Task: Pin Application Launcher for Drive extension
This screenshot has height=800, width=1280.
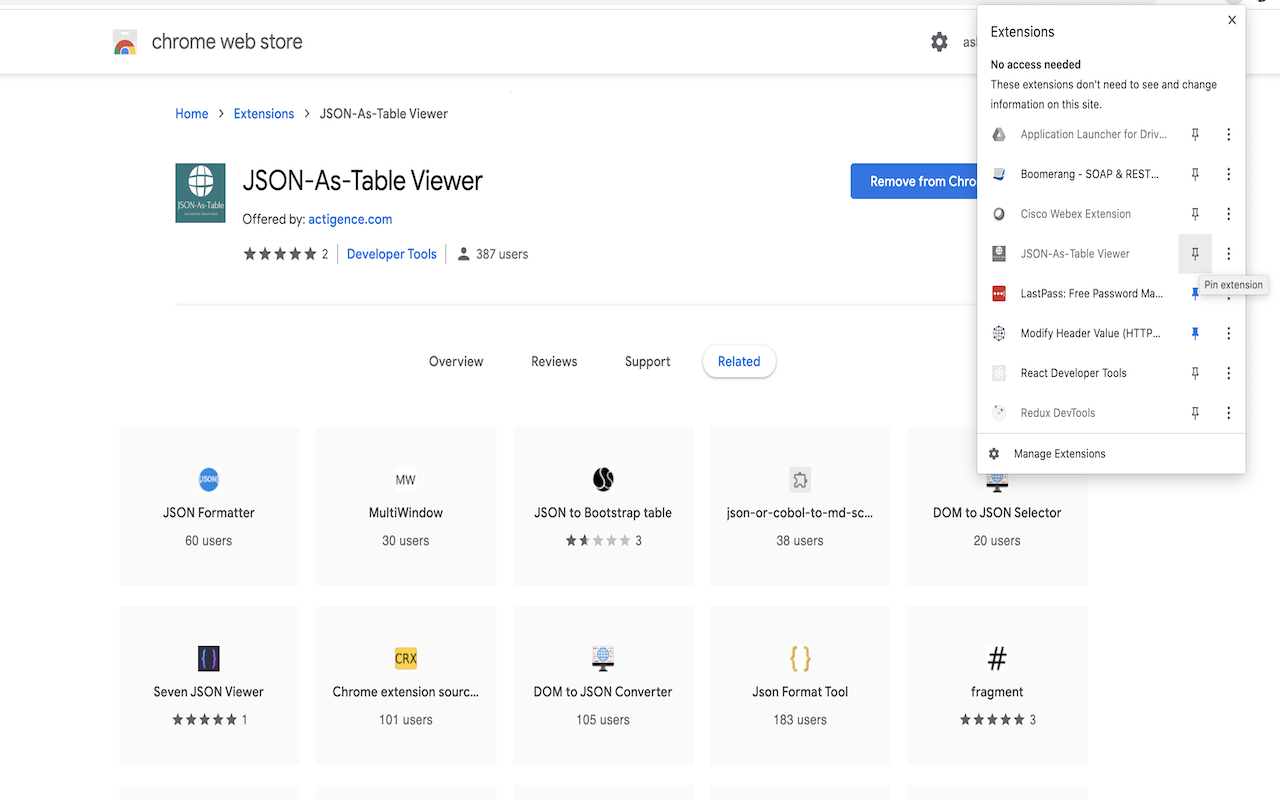Action: click(1195, 134)
